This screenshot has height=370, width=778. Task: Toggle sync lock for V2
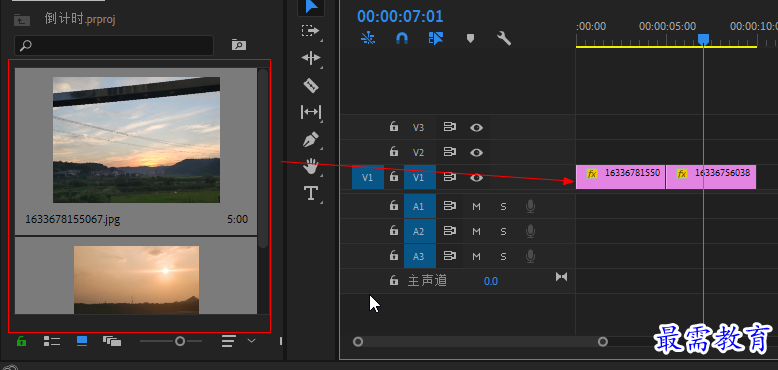point(450,152)
